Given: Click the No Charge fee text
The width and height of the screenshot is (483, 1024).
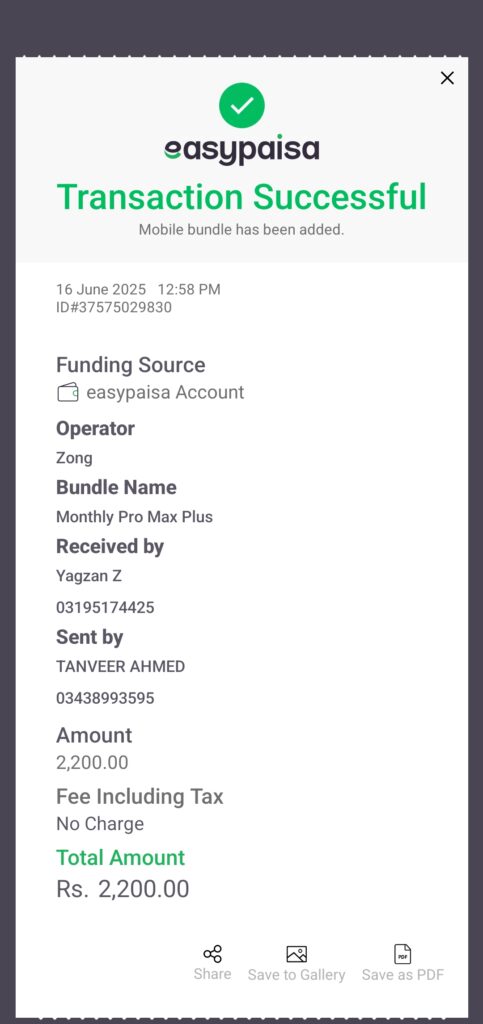Looking at the screenshot, I should [100, 824].
